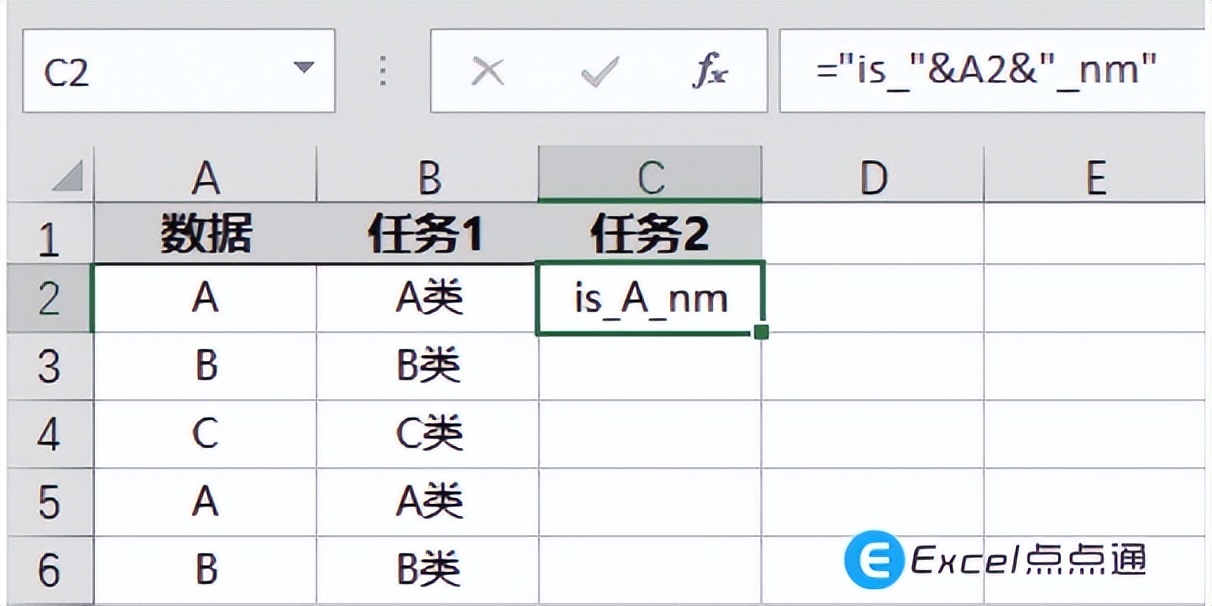Select column A header

(207, 175)
